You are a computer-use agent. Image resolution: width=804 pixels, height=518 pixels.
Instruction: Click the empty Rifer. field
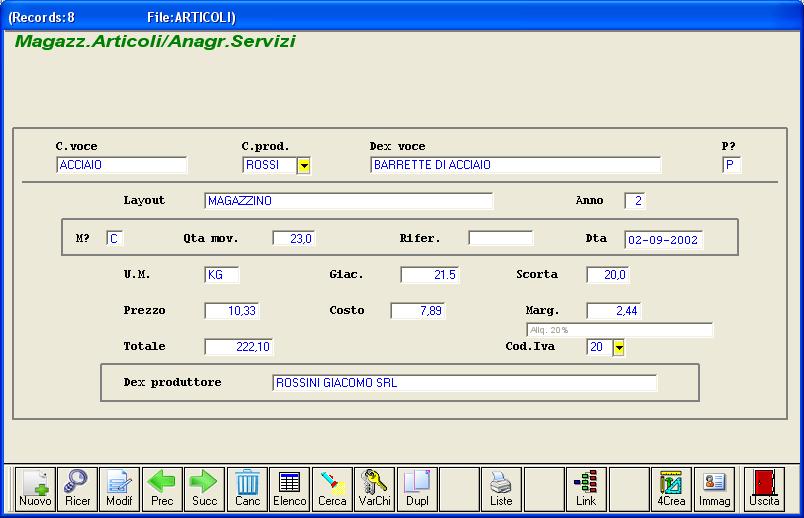pos(501,238)
